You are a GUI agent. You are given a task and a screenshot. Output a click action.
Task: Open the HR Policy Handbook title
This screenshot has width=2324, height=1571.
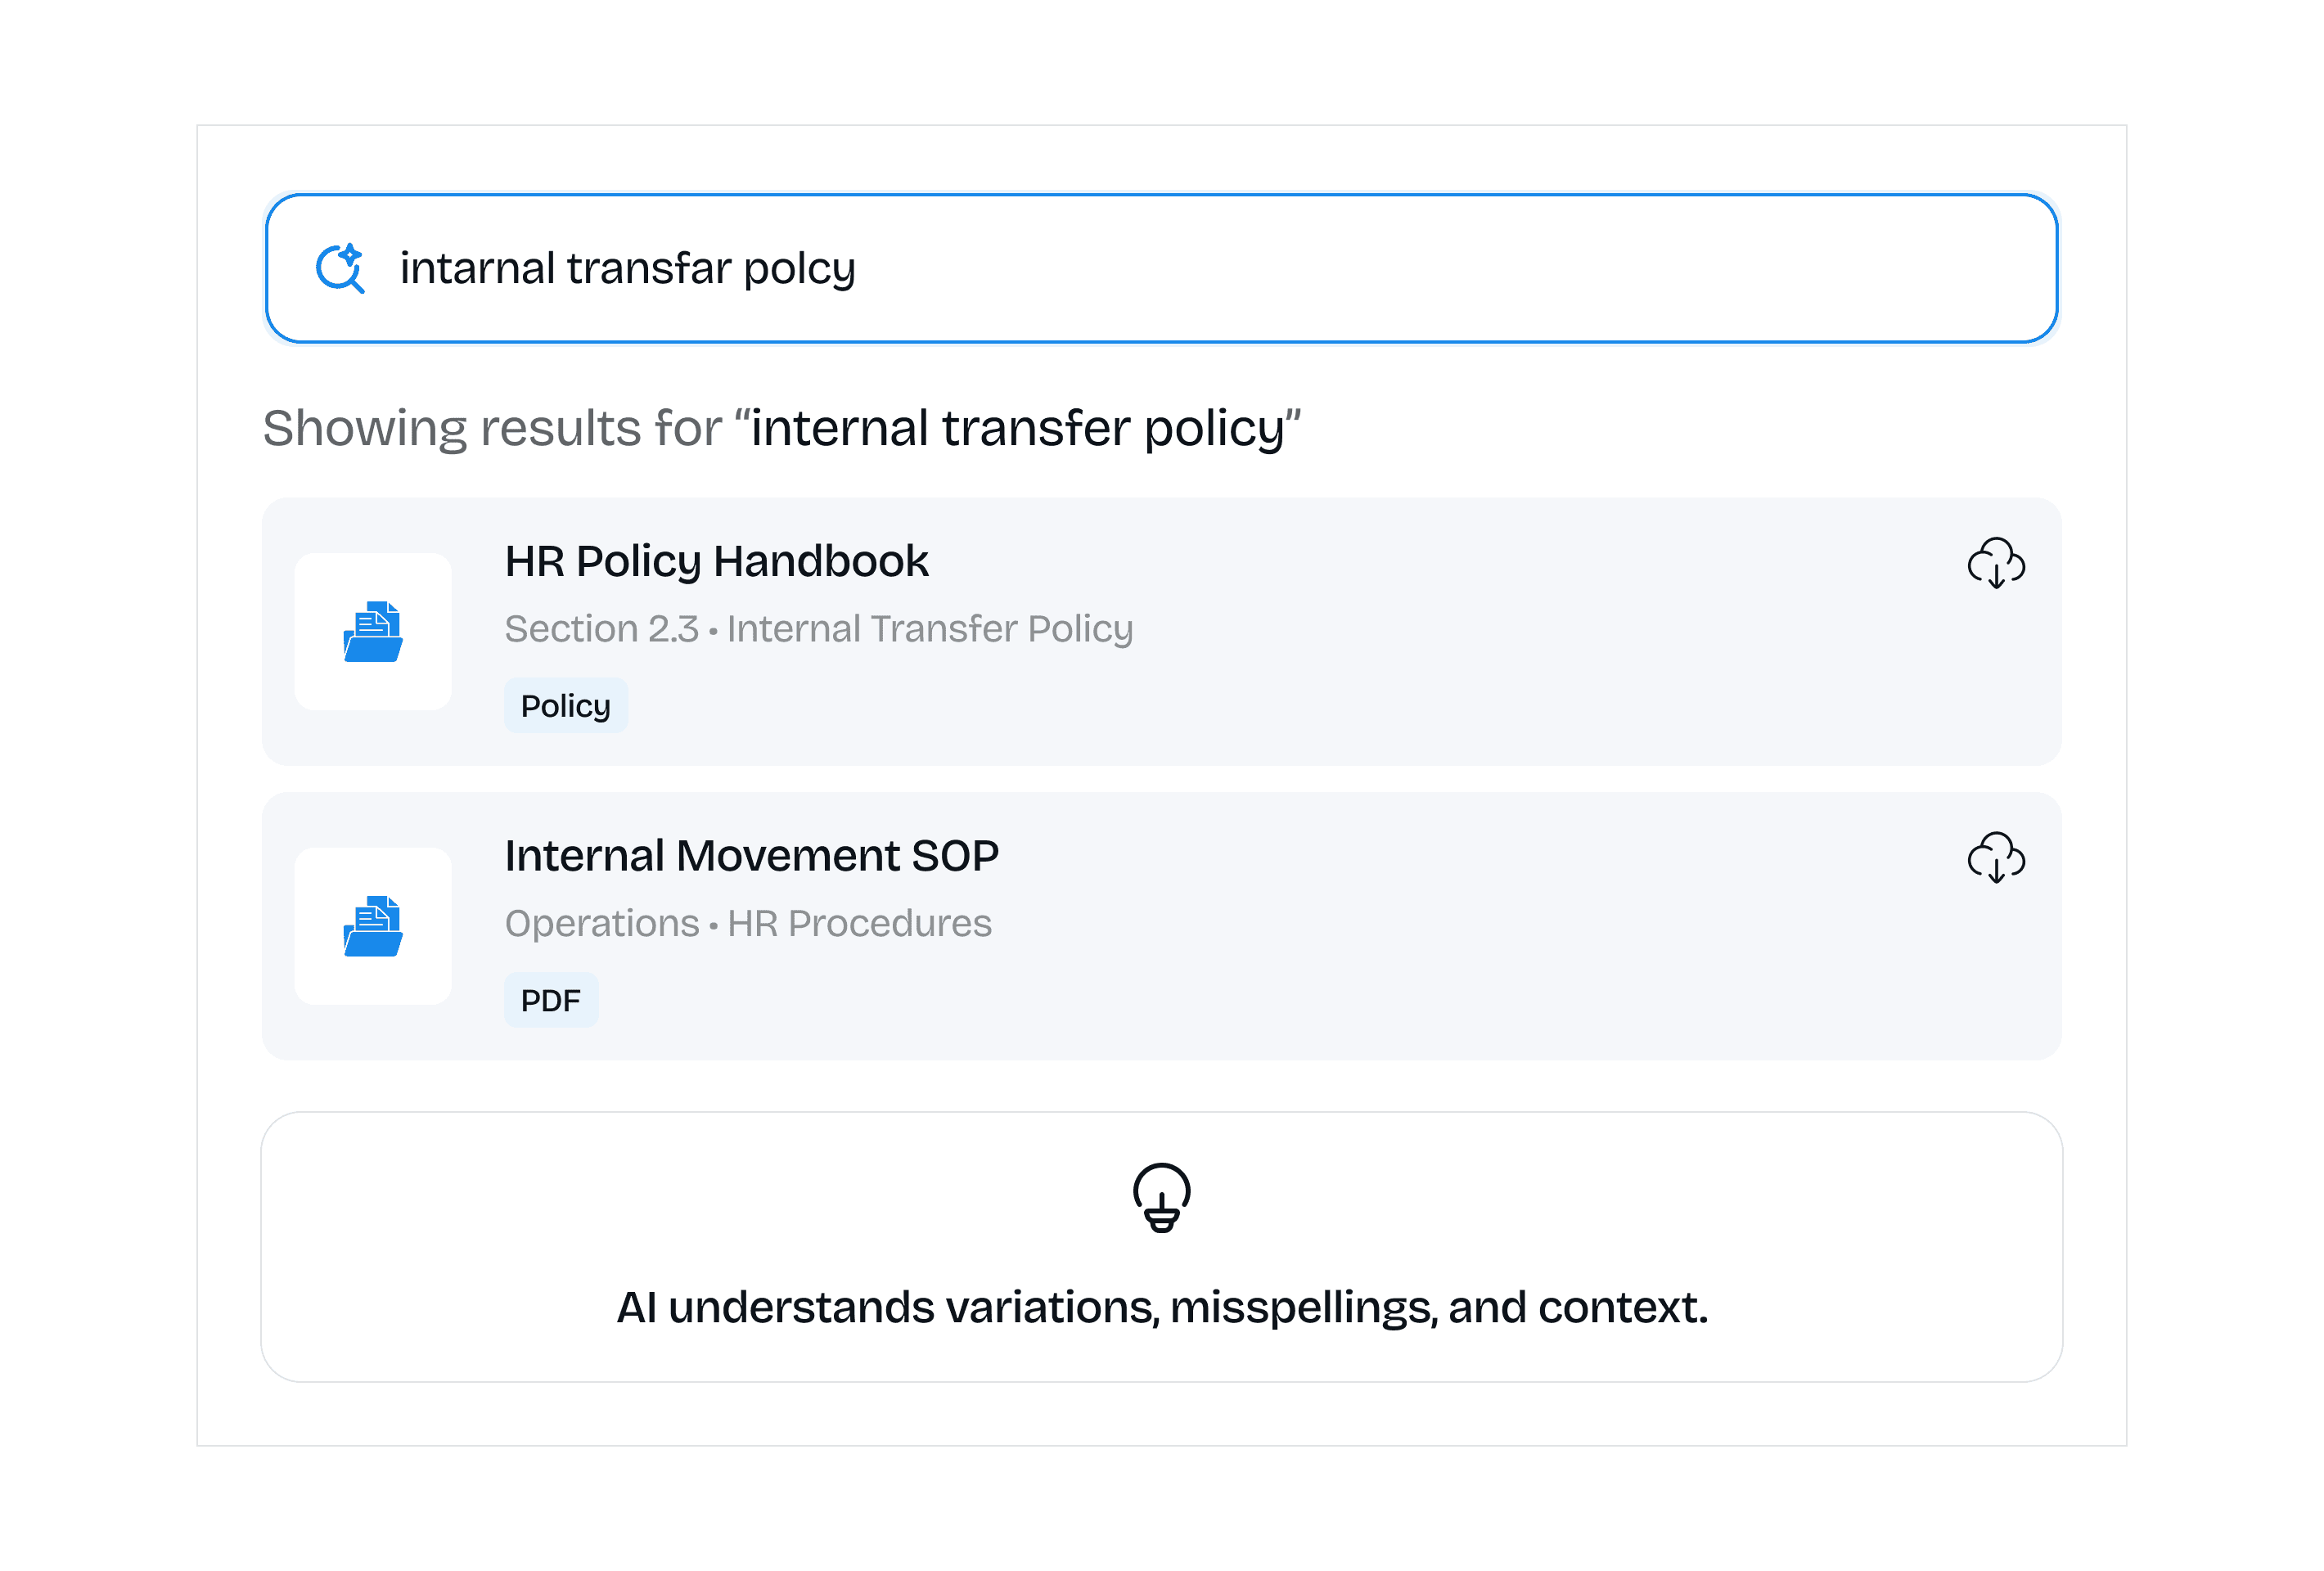[716, 561]
